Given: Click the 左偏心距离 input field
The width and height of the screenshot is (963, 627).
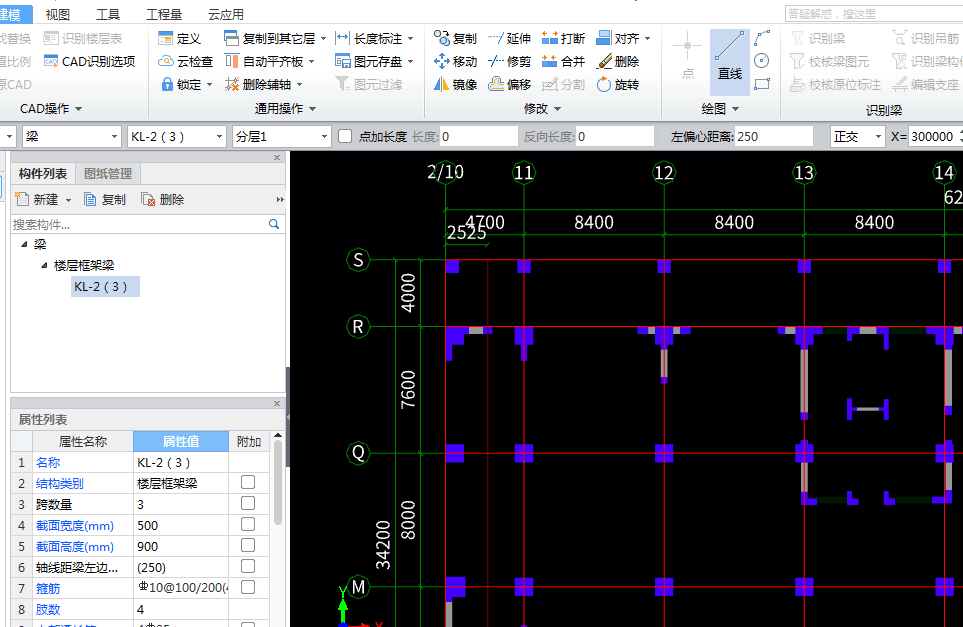Looking at the screenshot, I should pyautogui.click(x=774, y=136).
